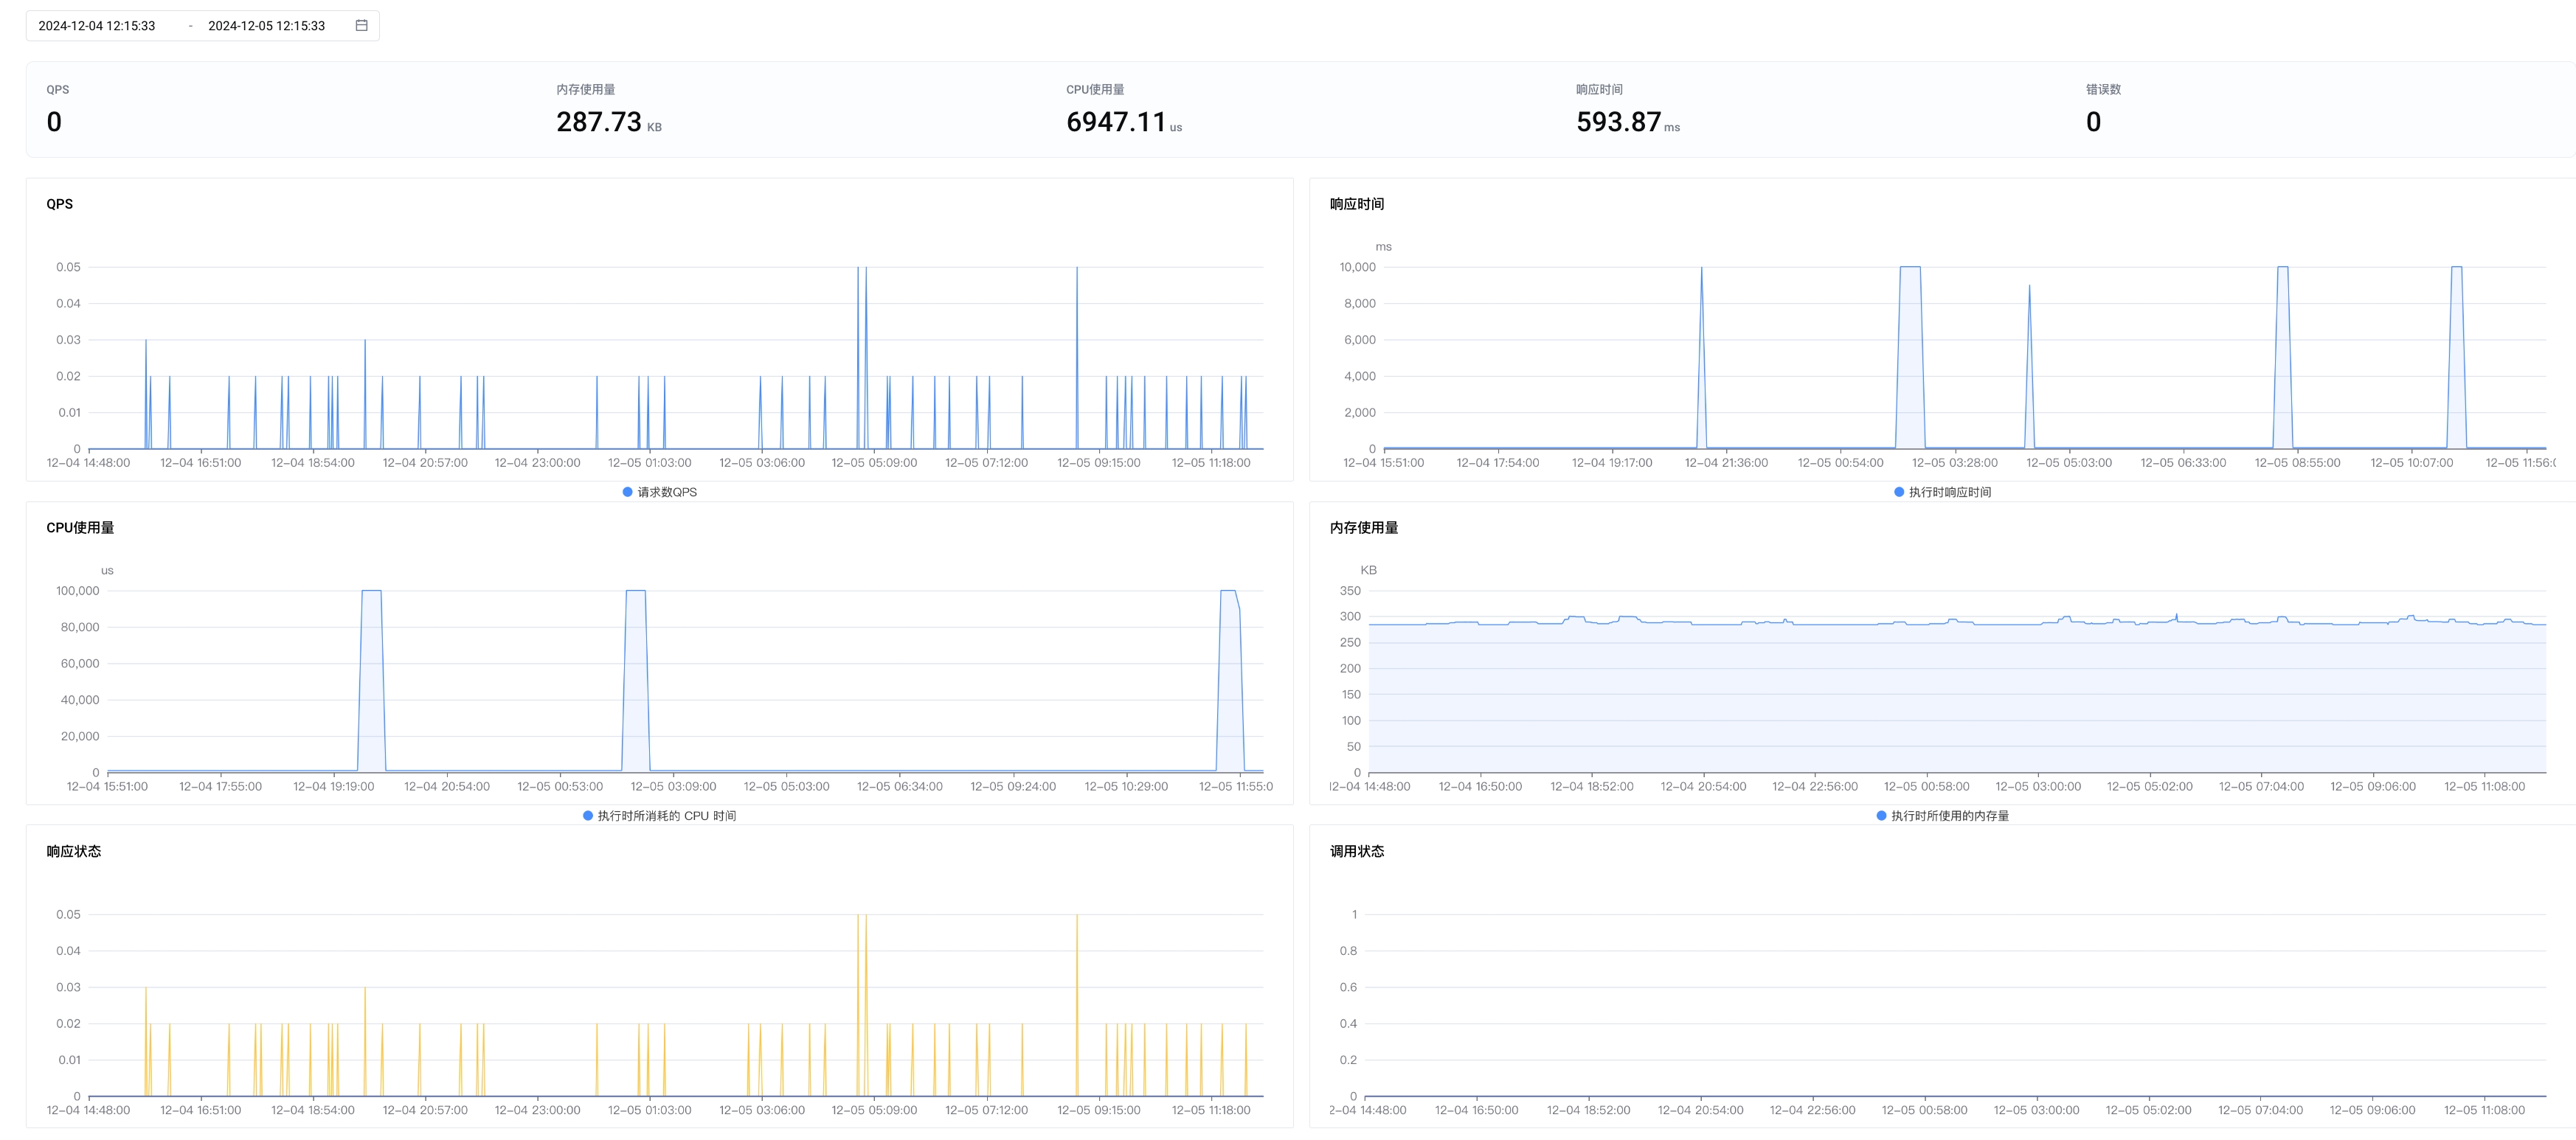This screenshot has height=1140, width=2576.
Task: Click the 内存使用量 chart panel title
Action: pyautogui.click(x=1364, y=528)
